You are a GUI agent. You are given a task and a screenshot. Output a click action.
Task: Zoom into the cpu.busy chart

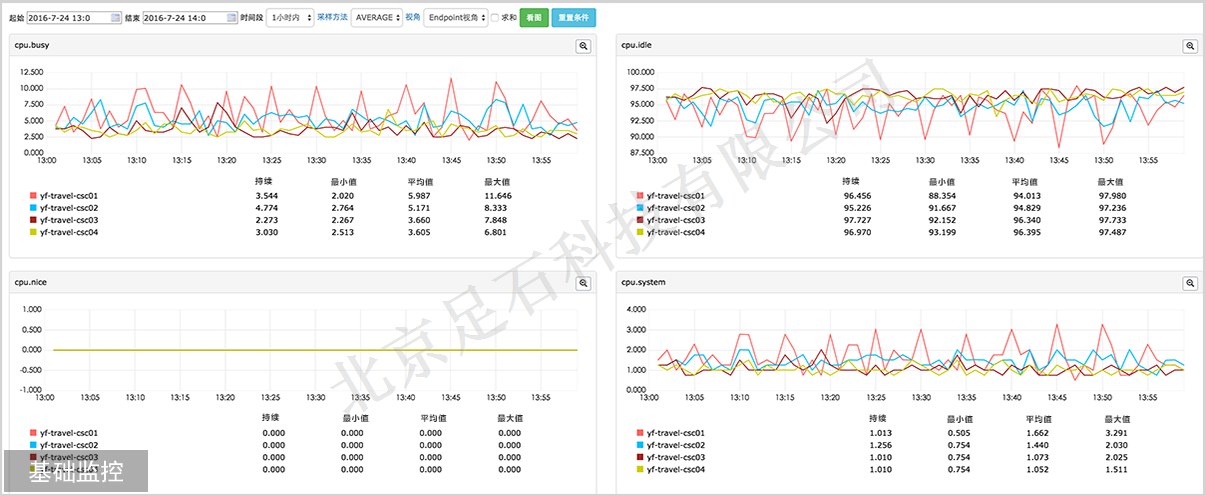pyautogui.click(x=584, y=46)
